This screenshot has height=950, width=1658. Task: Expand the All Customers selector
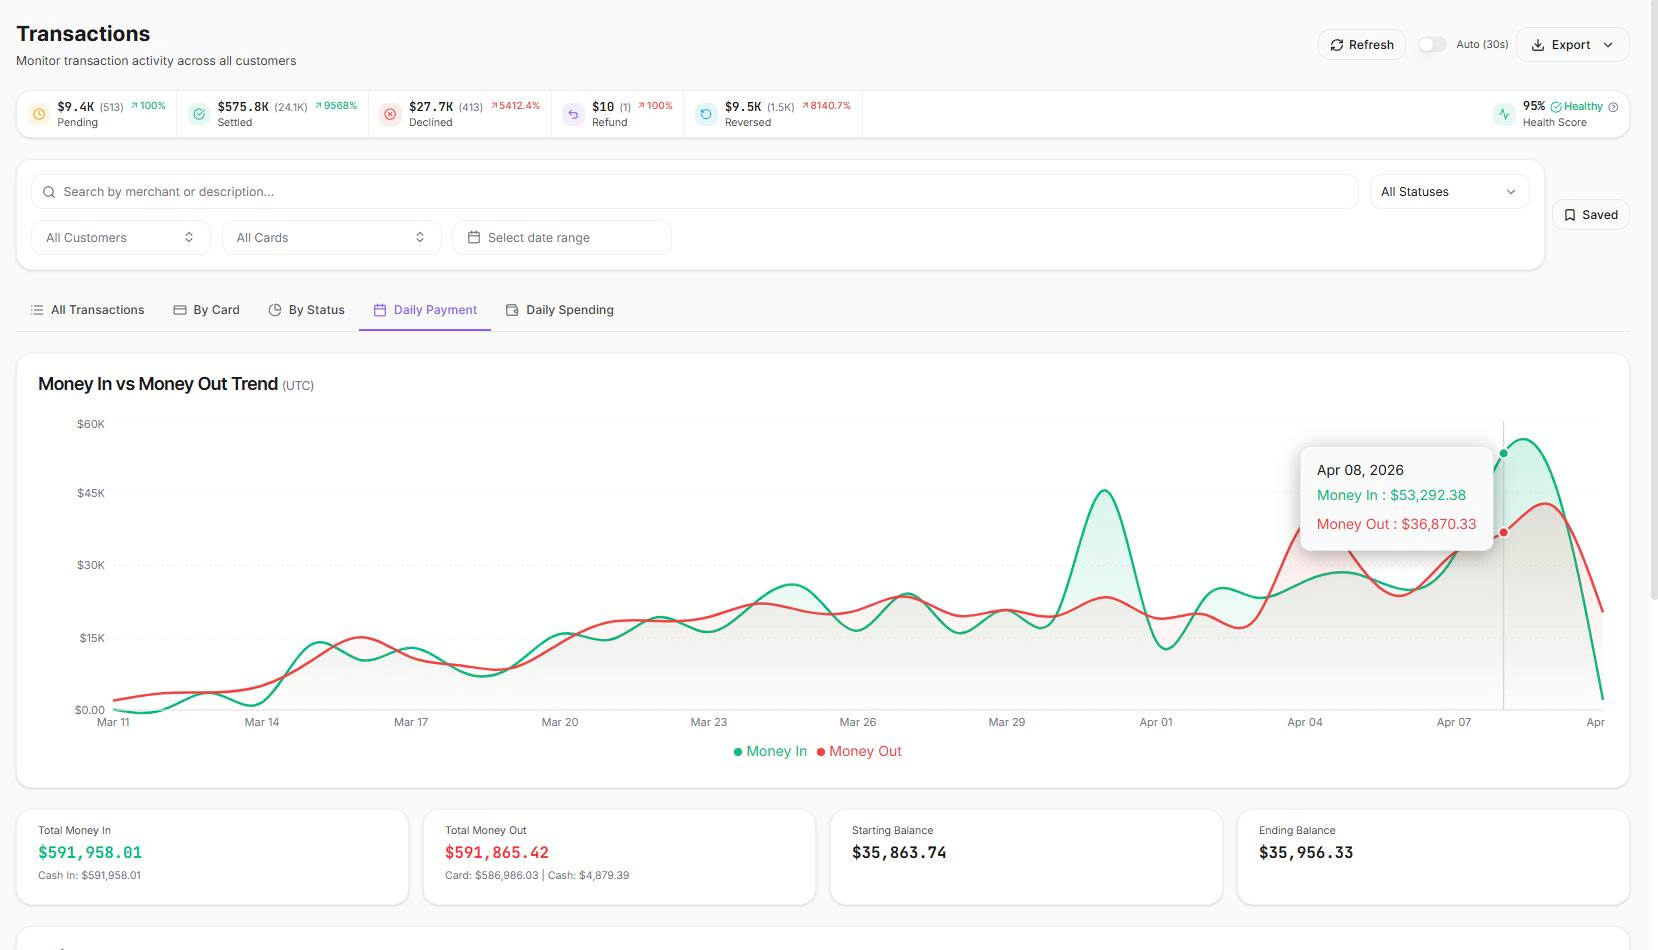pyautogui.click(x=120, y=238)
